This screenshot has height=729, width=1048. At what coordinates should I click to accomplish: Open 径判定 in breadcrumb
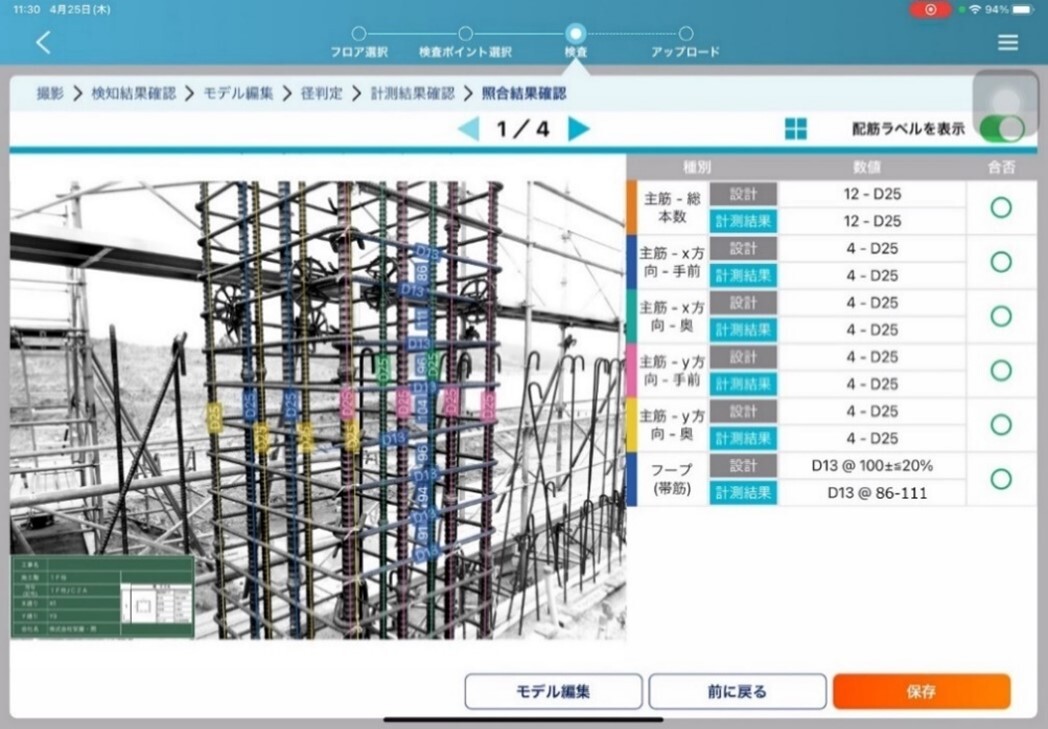(x=321, y=93)
